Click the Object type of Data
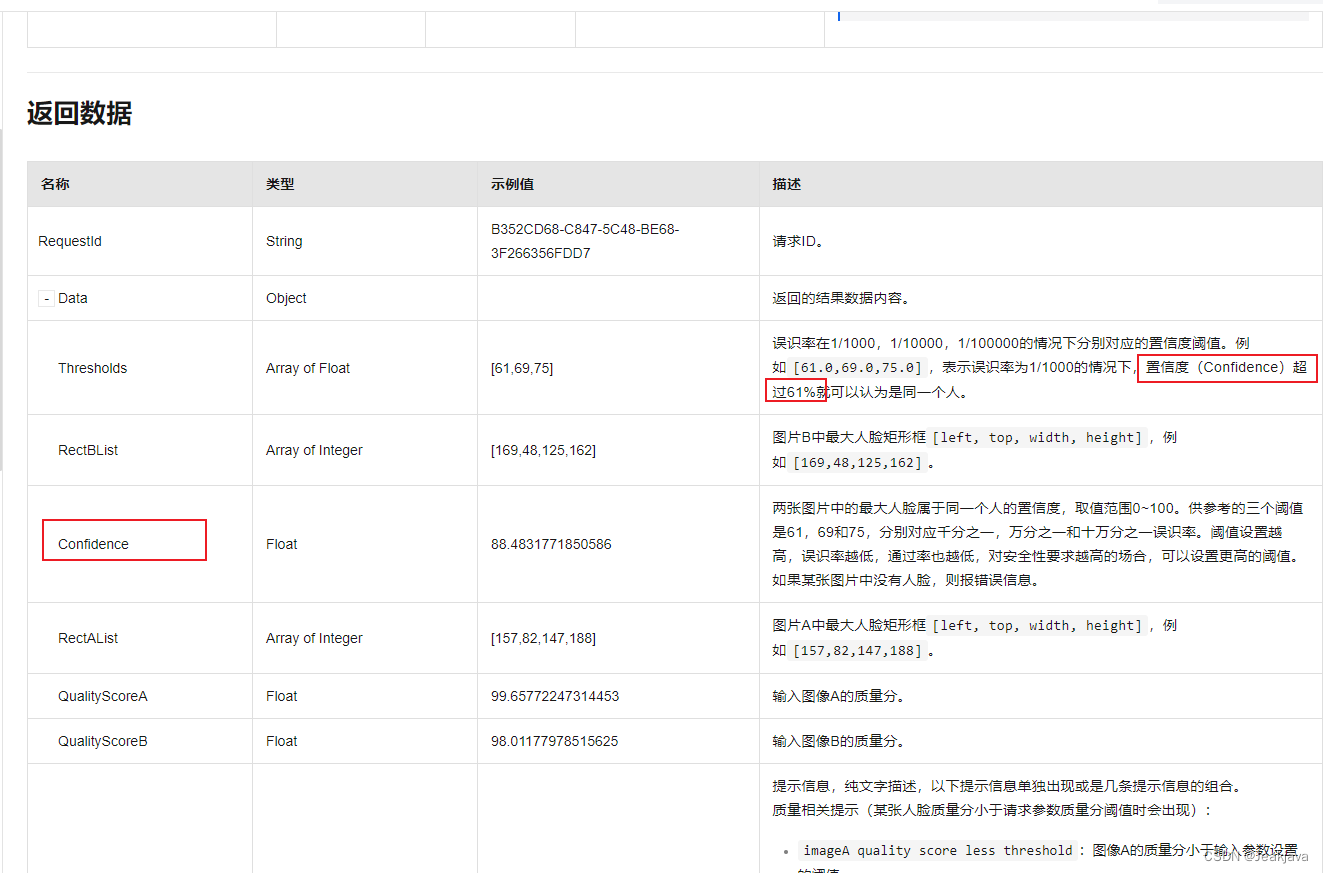1323x873 pixels. point(286,298)
